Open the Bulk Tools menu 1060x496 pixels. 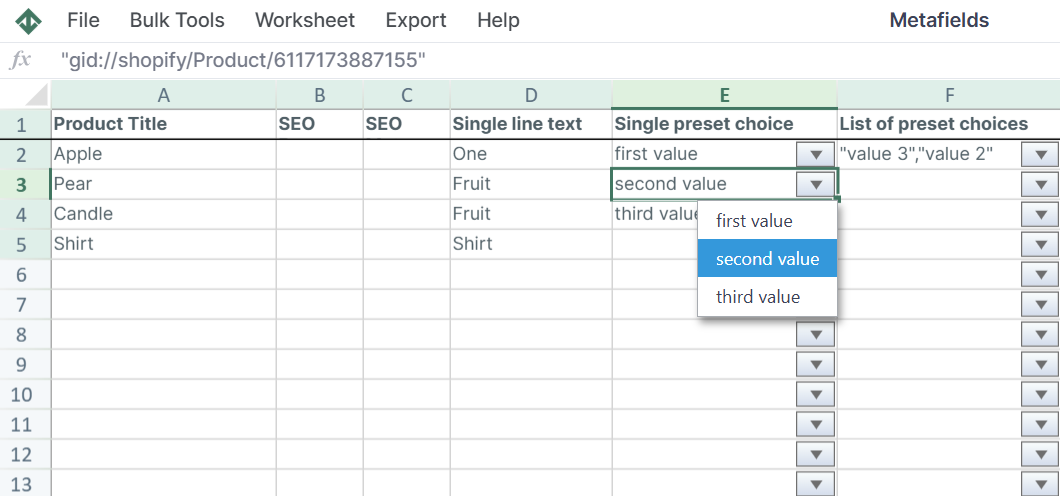pyautogui.click(x=177, y=21)
